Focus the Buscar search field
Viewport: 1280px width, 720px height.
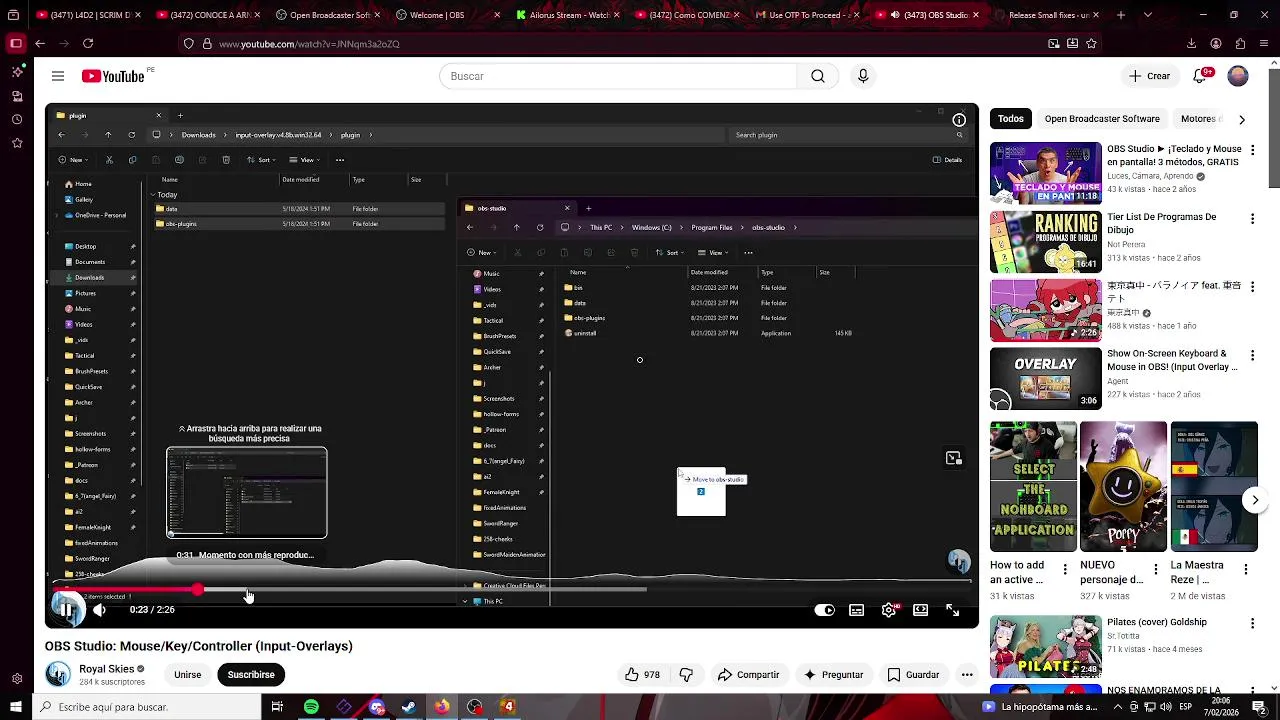[x=618, y=76]
